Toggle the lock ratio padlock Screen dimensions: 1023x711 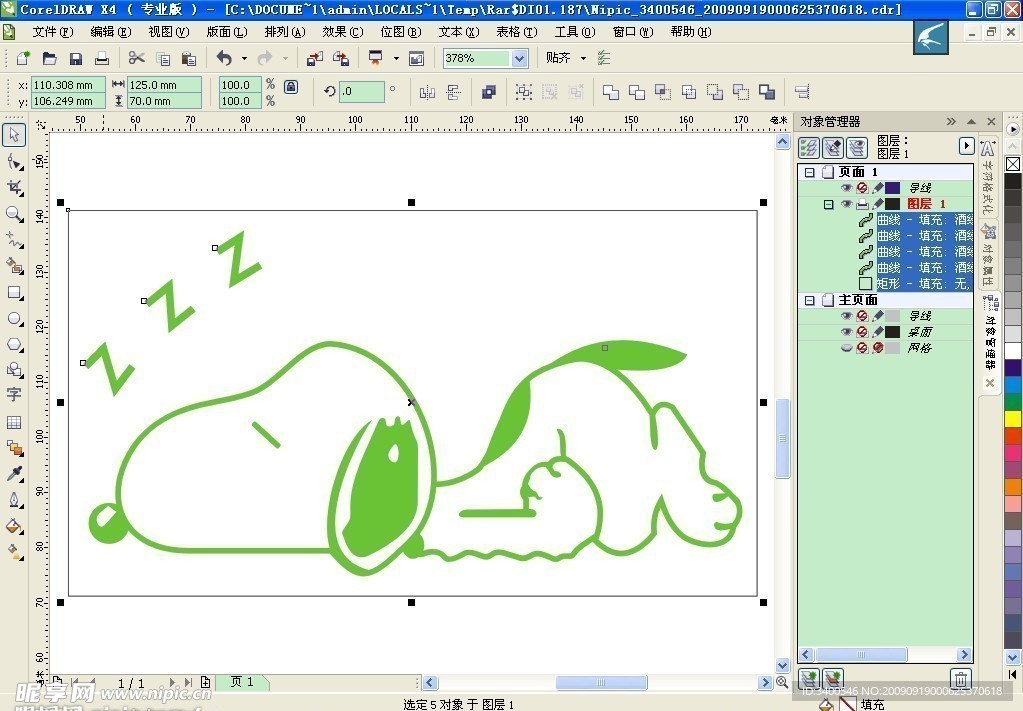(291, 86)
